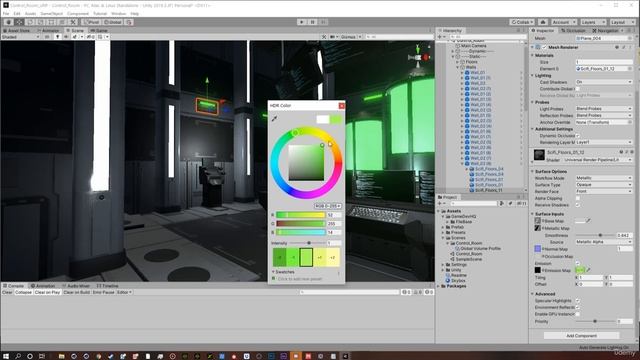The height and width of the screenshot is (360, 640).
Task: Open the Account dropdown
Action: coord(564,22)
